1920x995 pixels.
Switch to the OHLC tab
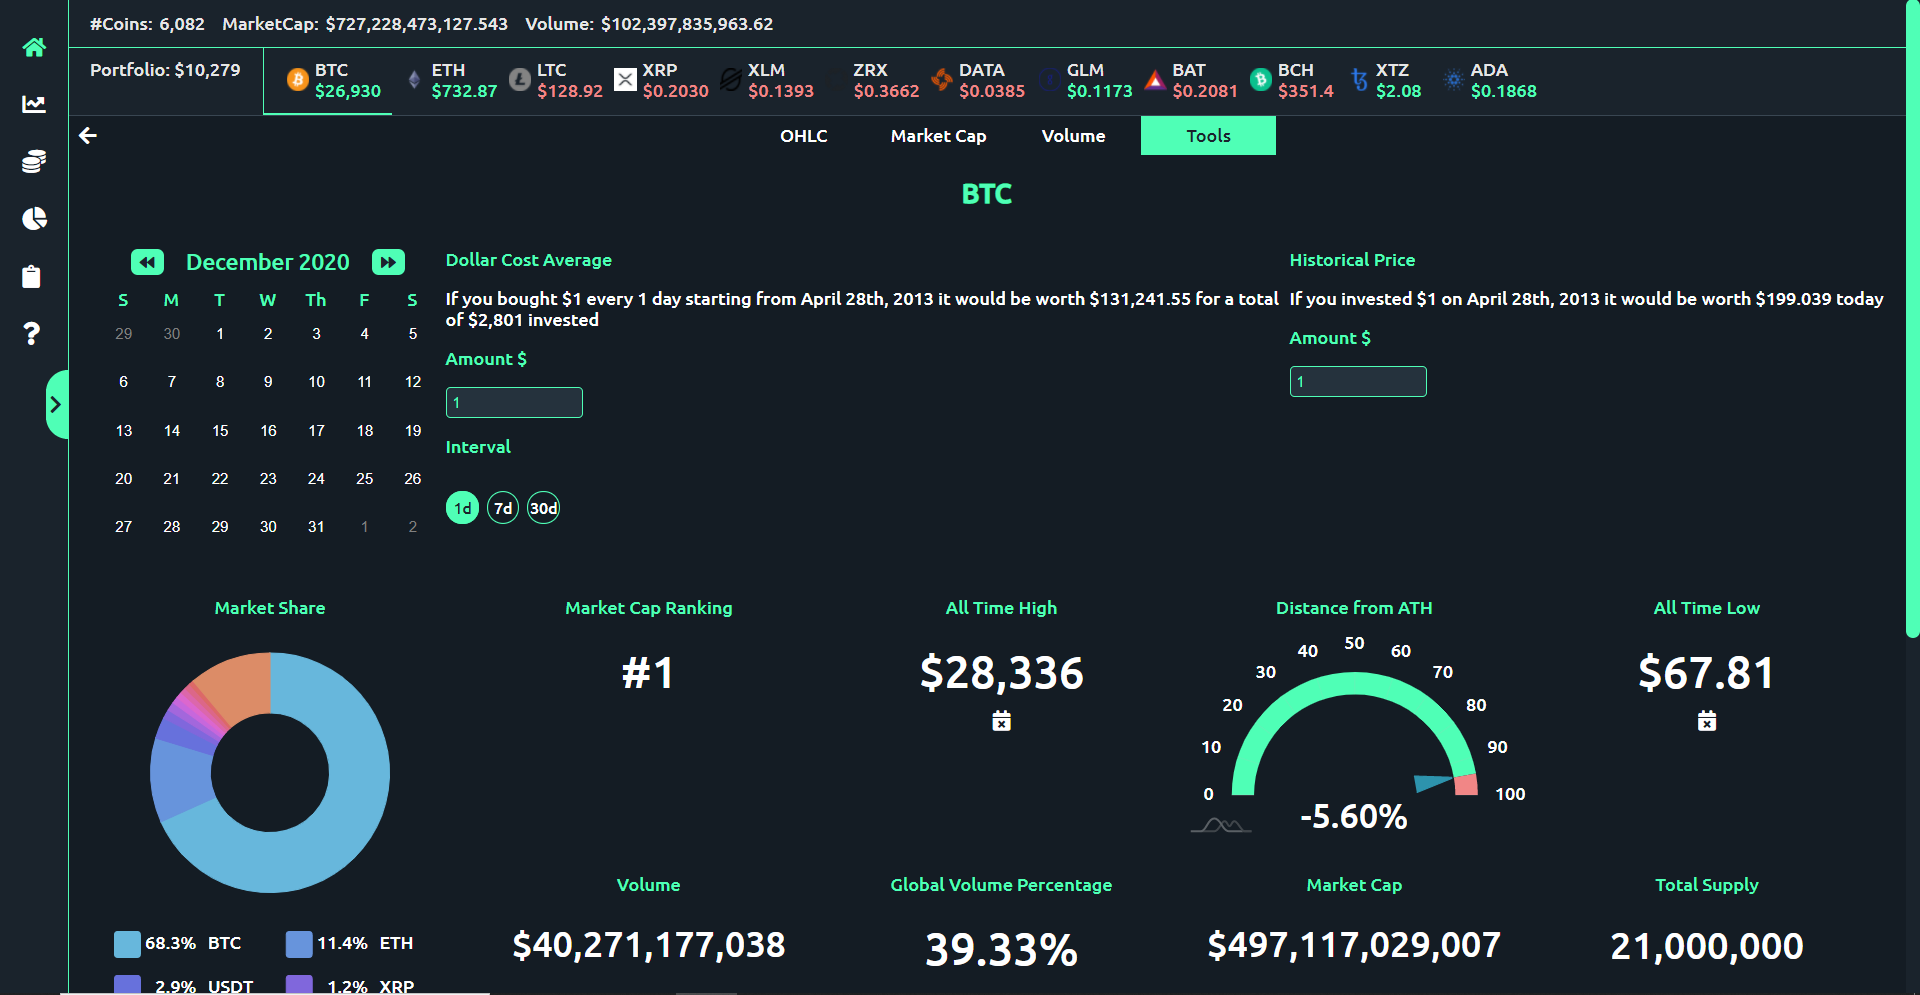[804, 136]
